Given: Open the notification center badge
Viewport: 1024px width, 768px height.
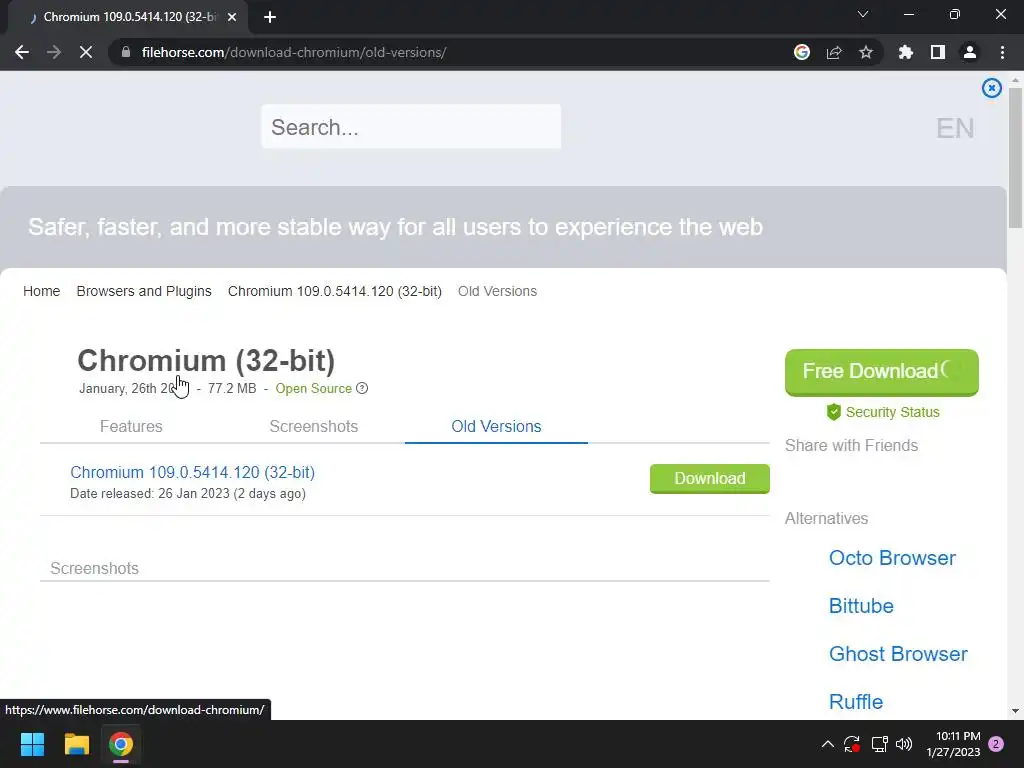Looking at the screenshot, I should pyautogui.click(x=996, y=744).
